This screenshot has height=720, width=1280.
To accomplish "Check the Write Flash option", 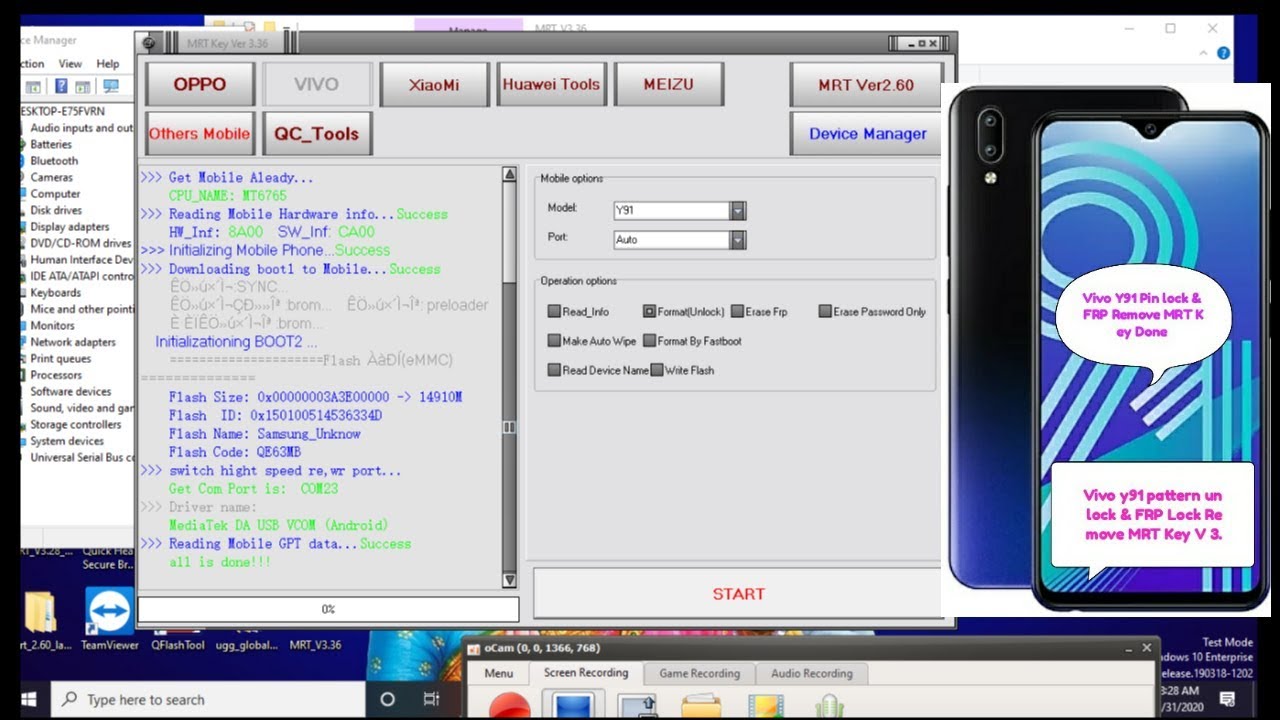I will (x=657, y=370).
